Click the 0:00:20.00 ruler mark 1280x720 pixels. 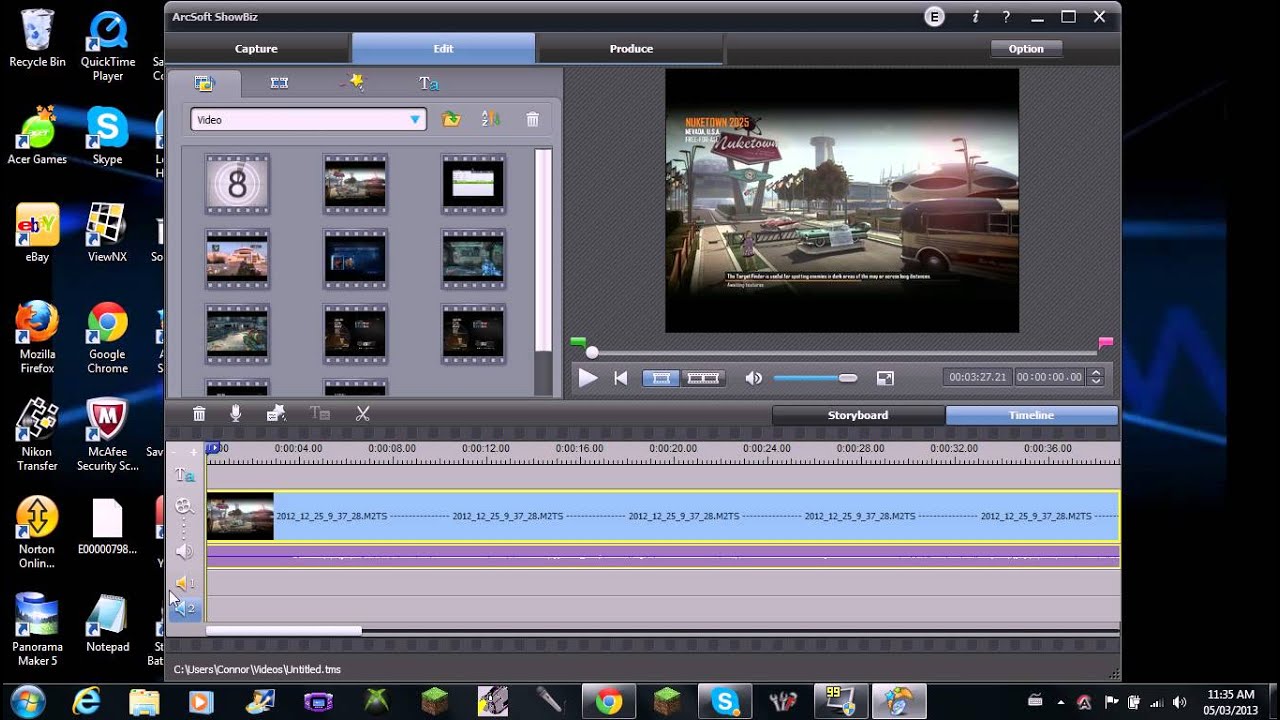click(673, 449)
